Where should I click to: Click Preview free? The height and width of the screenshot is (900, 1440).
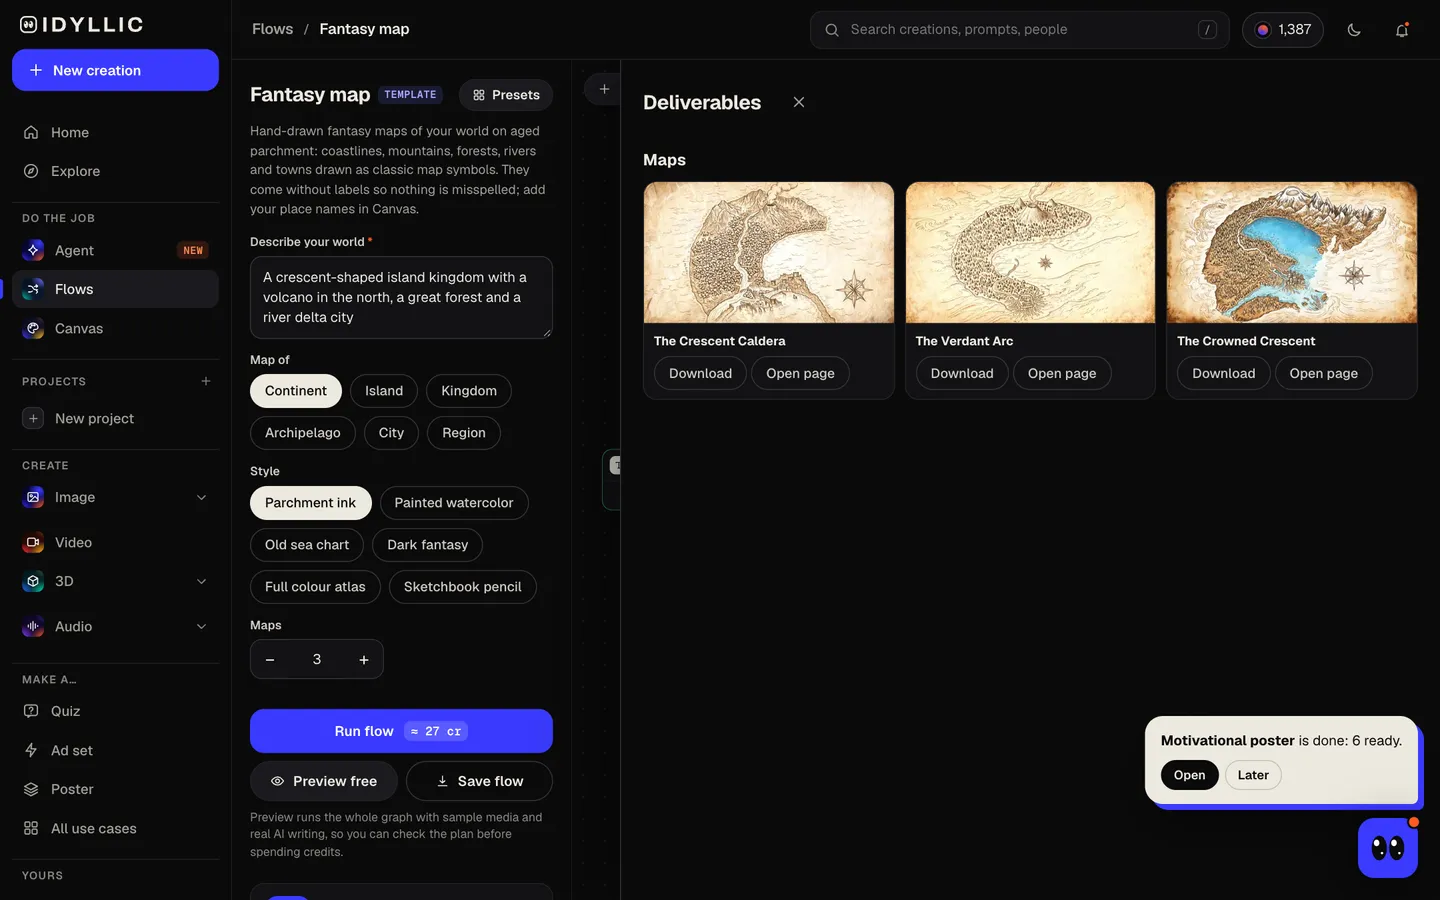tap(324, 781)
